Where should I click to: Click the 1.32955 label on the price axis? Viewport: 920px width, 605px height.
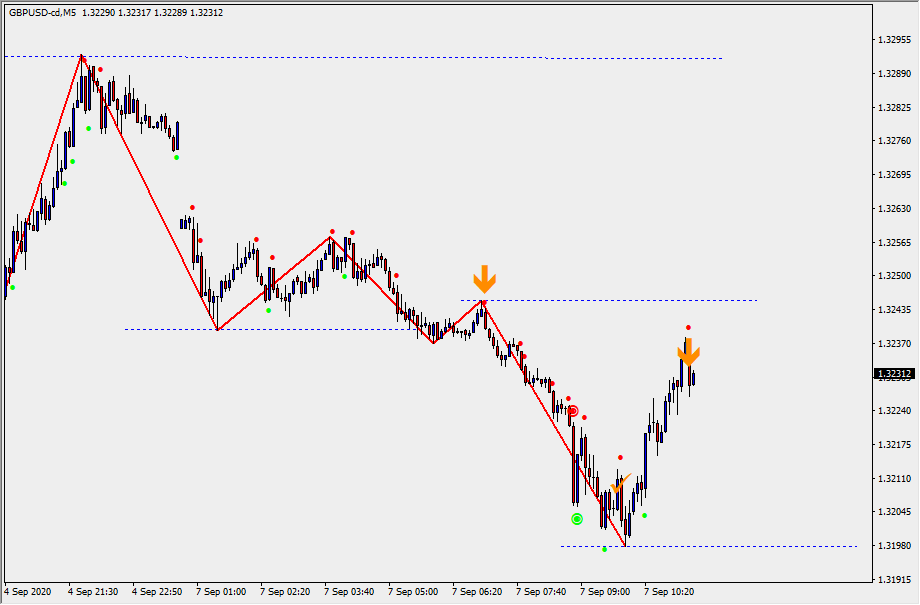[x=893, y=41]
